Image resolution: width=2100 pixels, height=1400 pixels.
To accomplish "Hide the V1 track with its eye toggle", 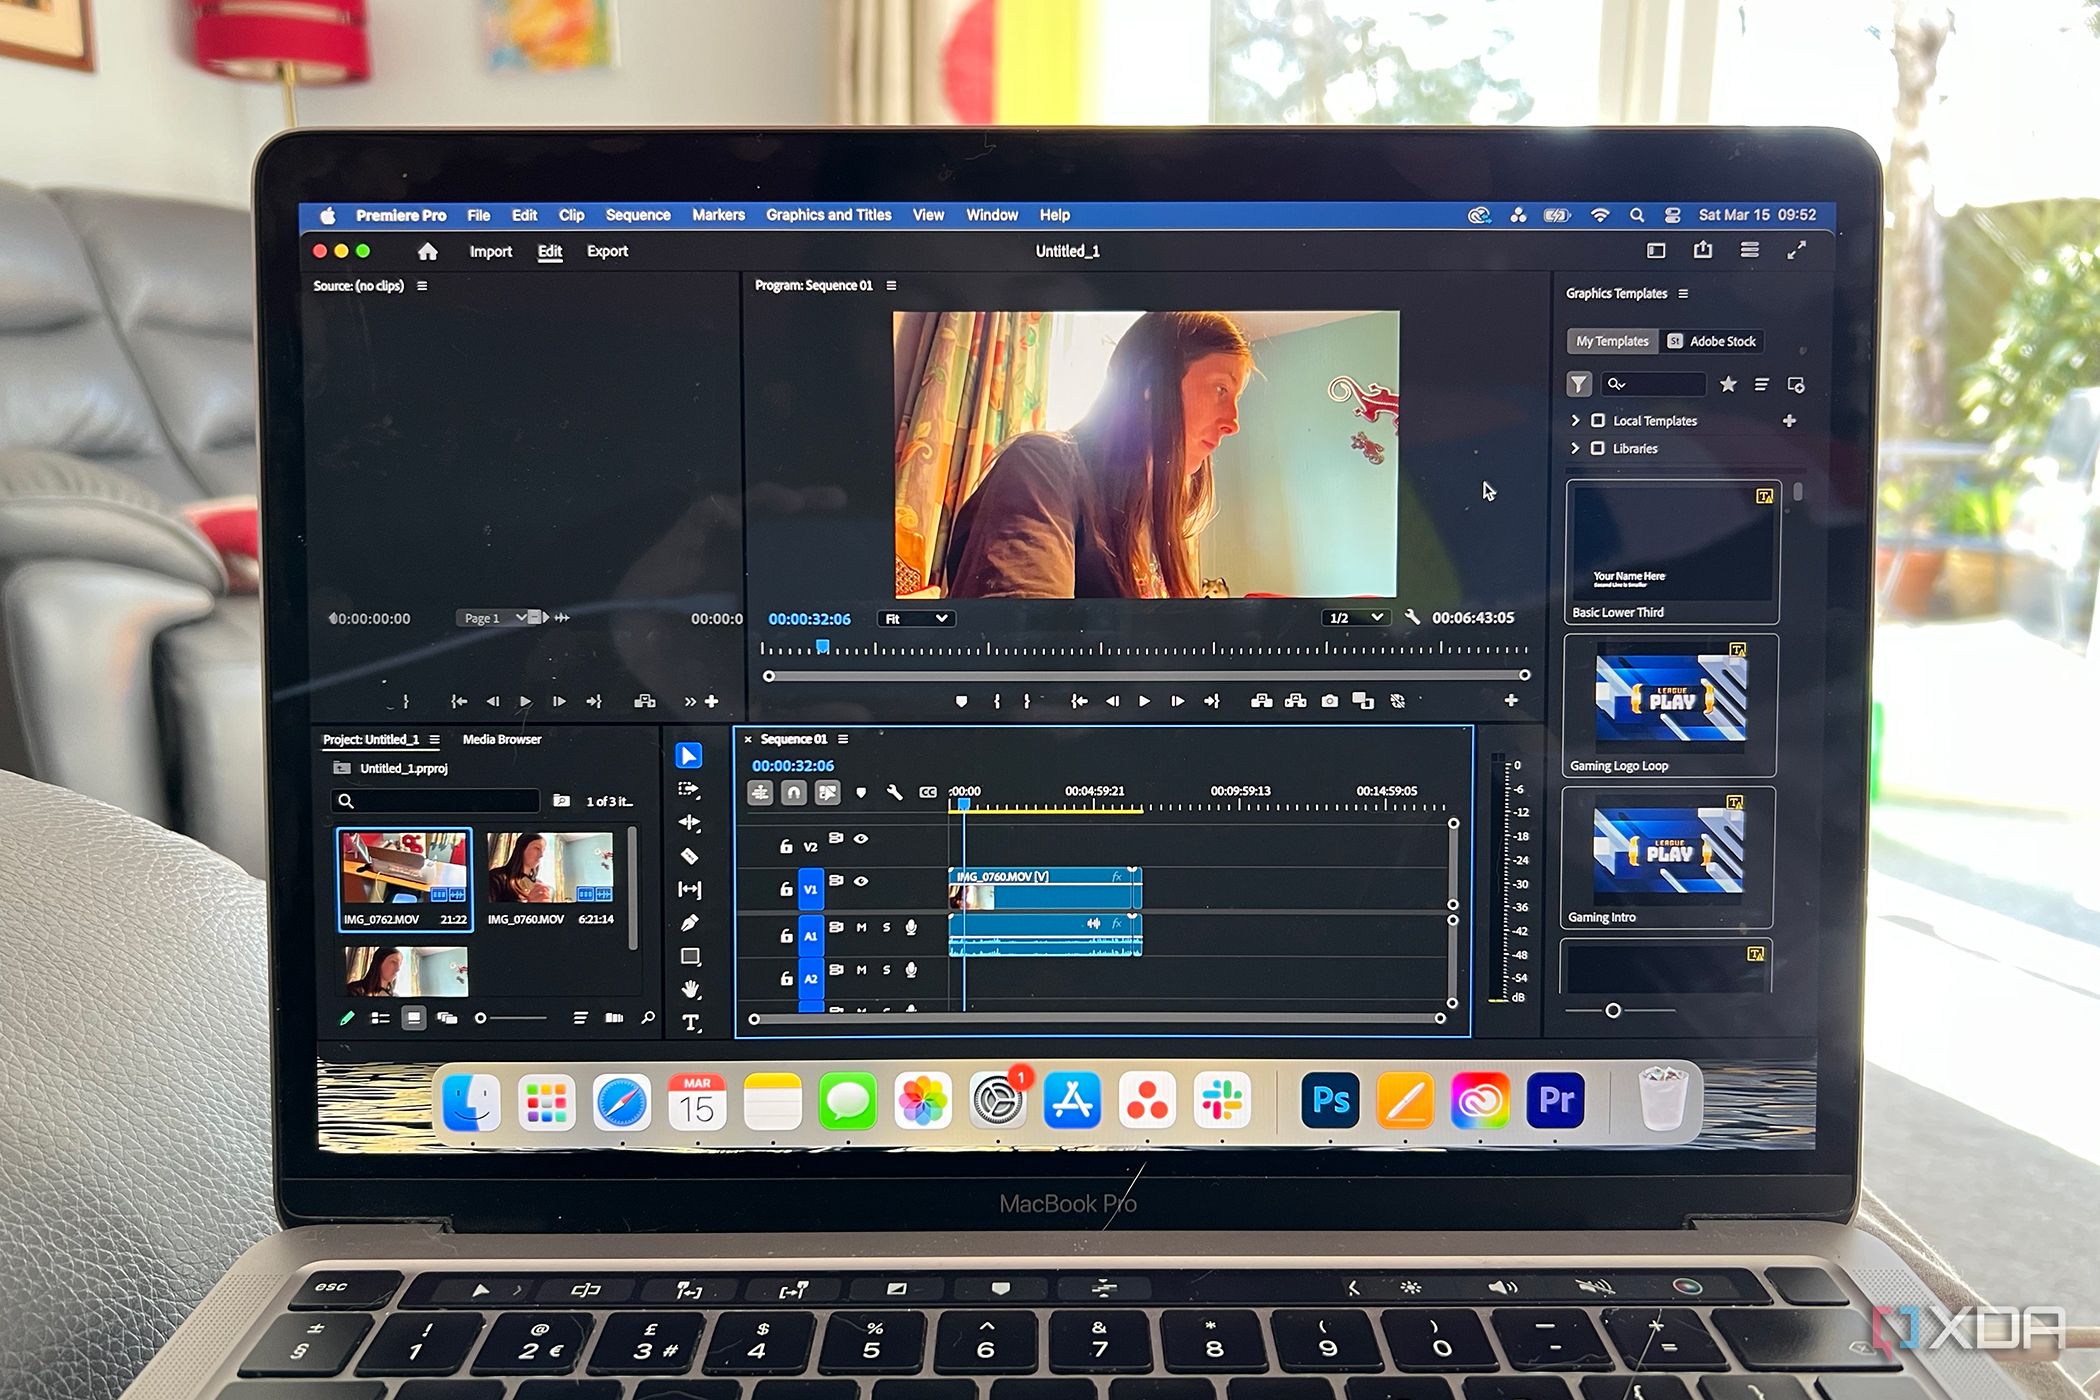I will tap(861, 880).
